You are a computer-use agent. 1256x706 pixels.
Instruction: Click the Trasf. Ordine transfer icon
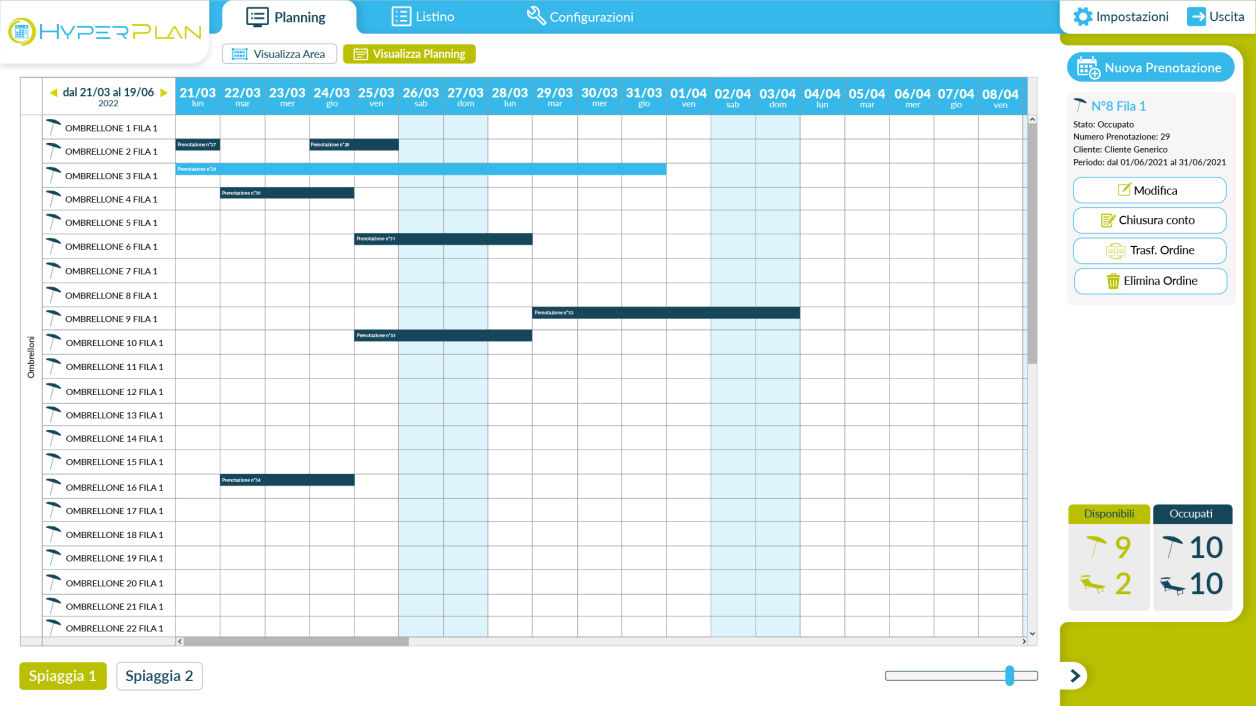(1115, 251)
